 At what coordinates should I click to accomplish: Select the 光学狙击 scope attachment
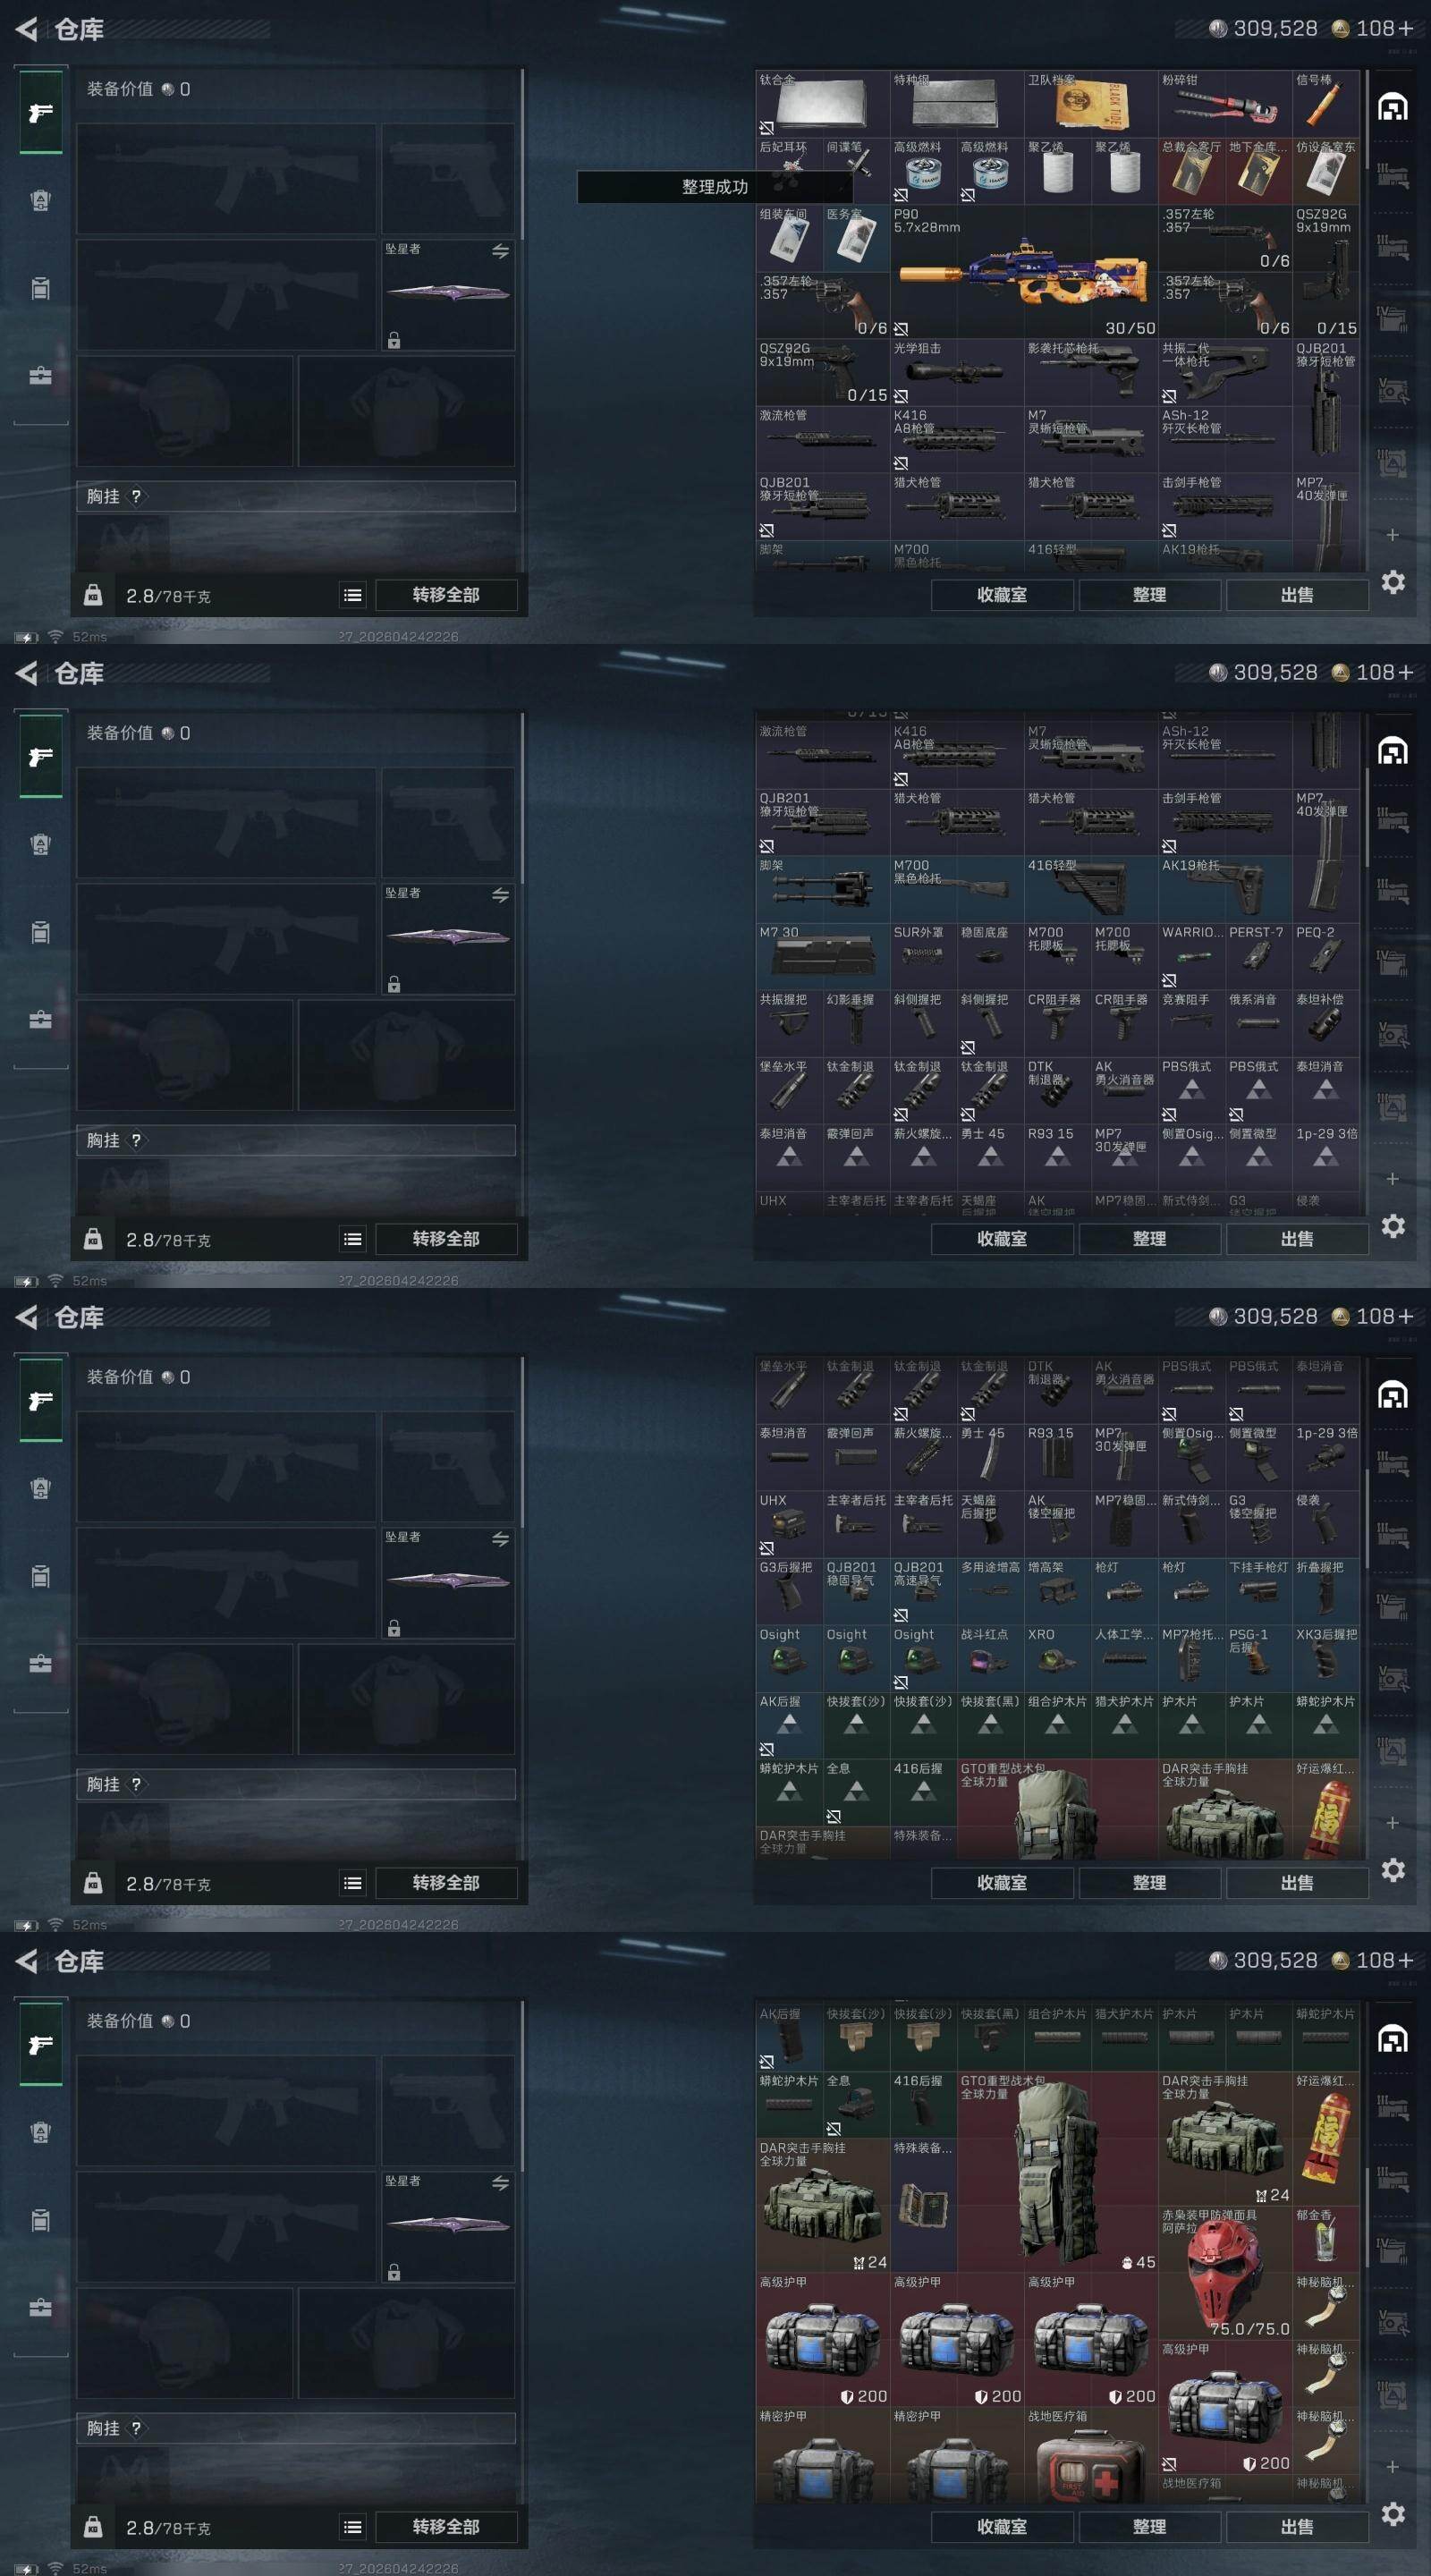click(957, 372)
